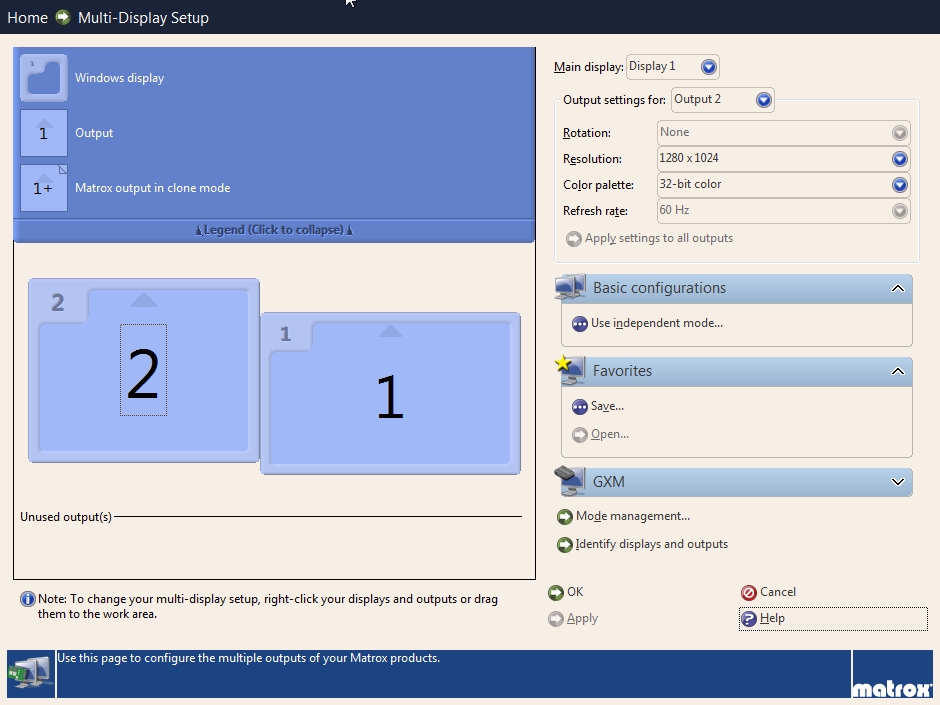Viewport: 940px width, 705px height.
Task: Click the Help question mark icon
Action: pos(749,619)
